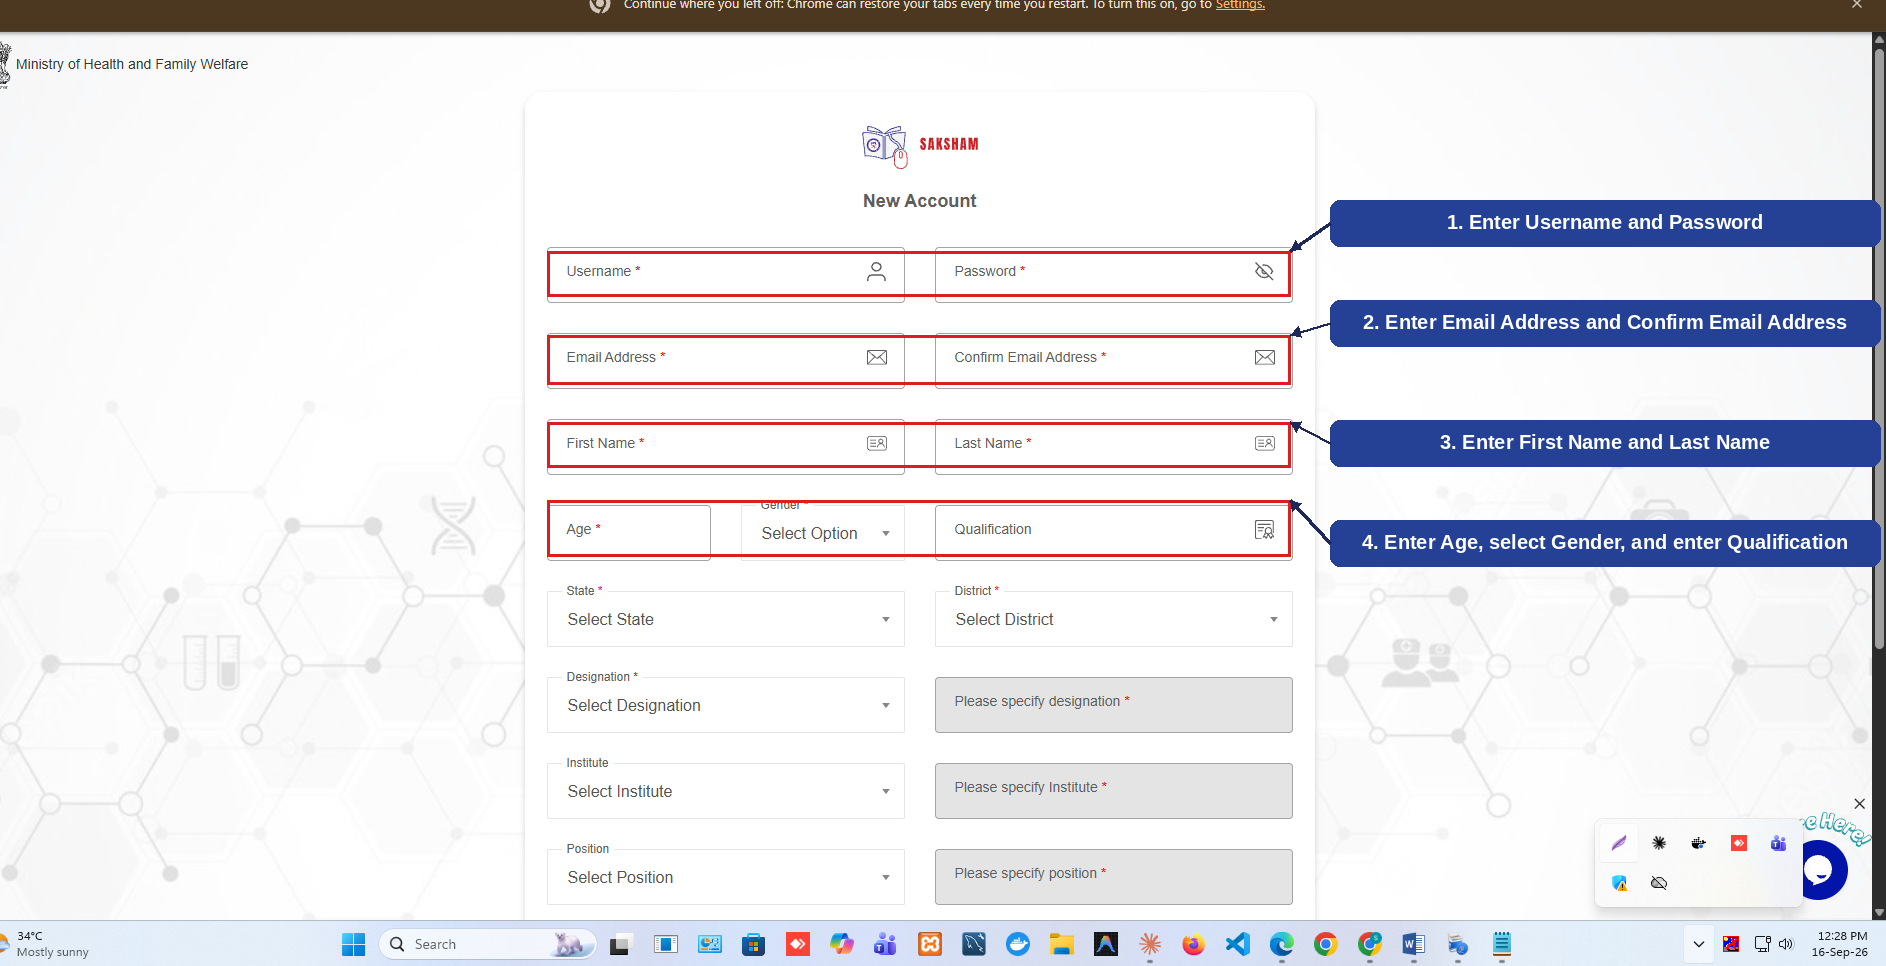Open the chat bubble help widget
The image size is (1886, 966).
tap(1820, 870)
